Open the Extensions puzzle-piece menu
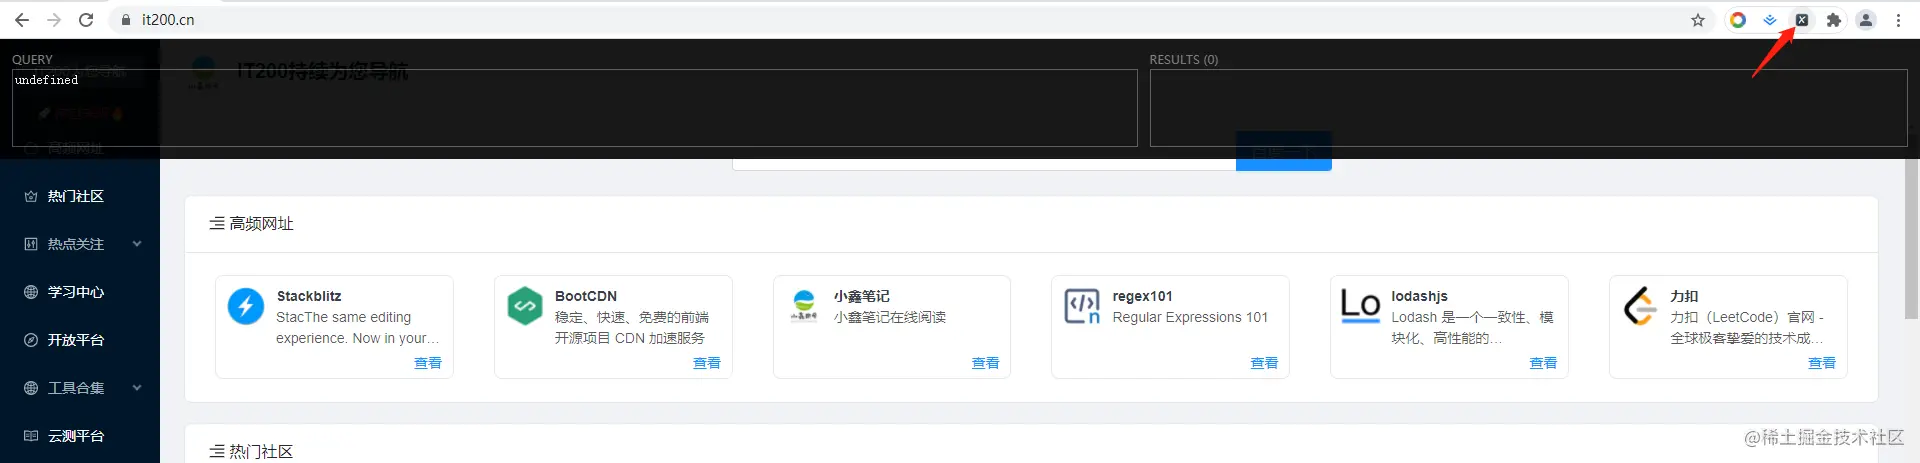 [x=1834, y=20]
